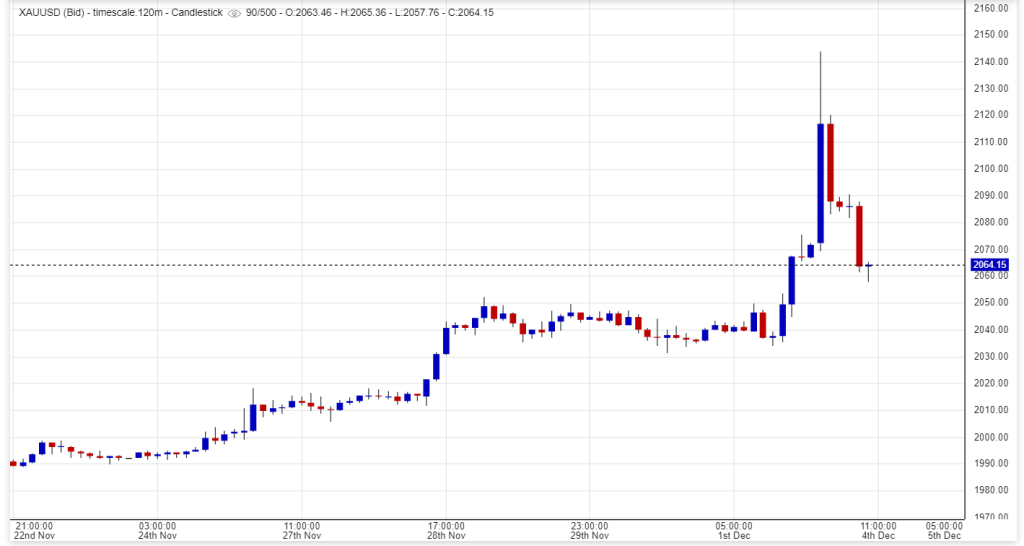
Task: Click the 2000.00 price axis label
Action: [x=992, y=437]
